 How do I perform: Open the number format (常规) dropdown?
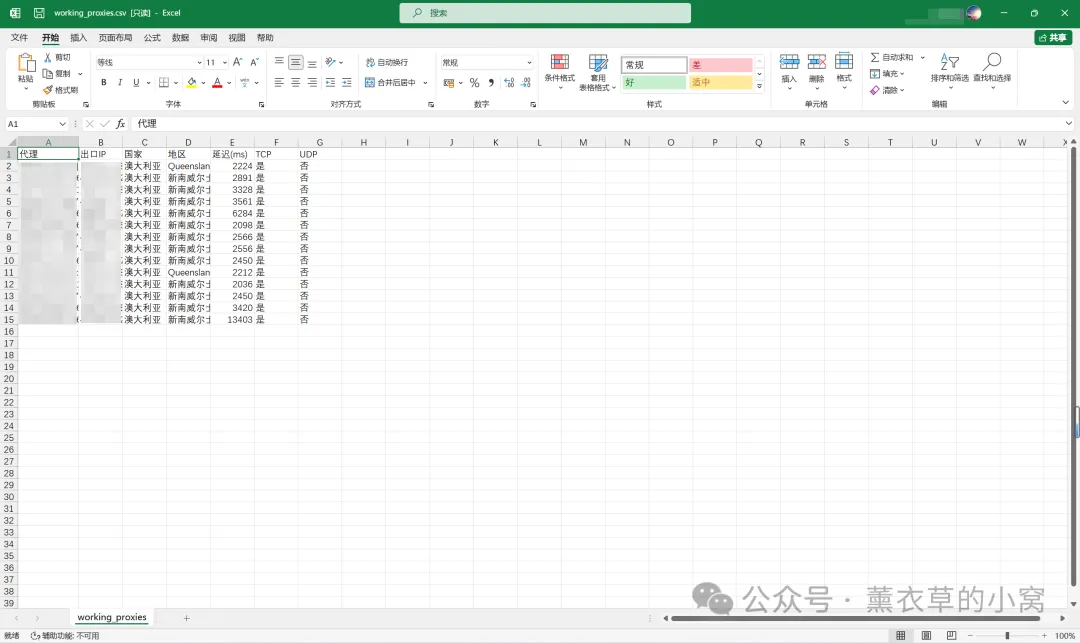(529, 63)
